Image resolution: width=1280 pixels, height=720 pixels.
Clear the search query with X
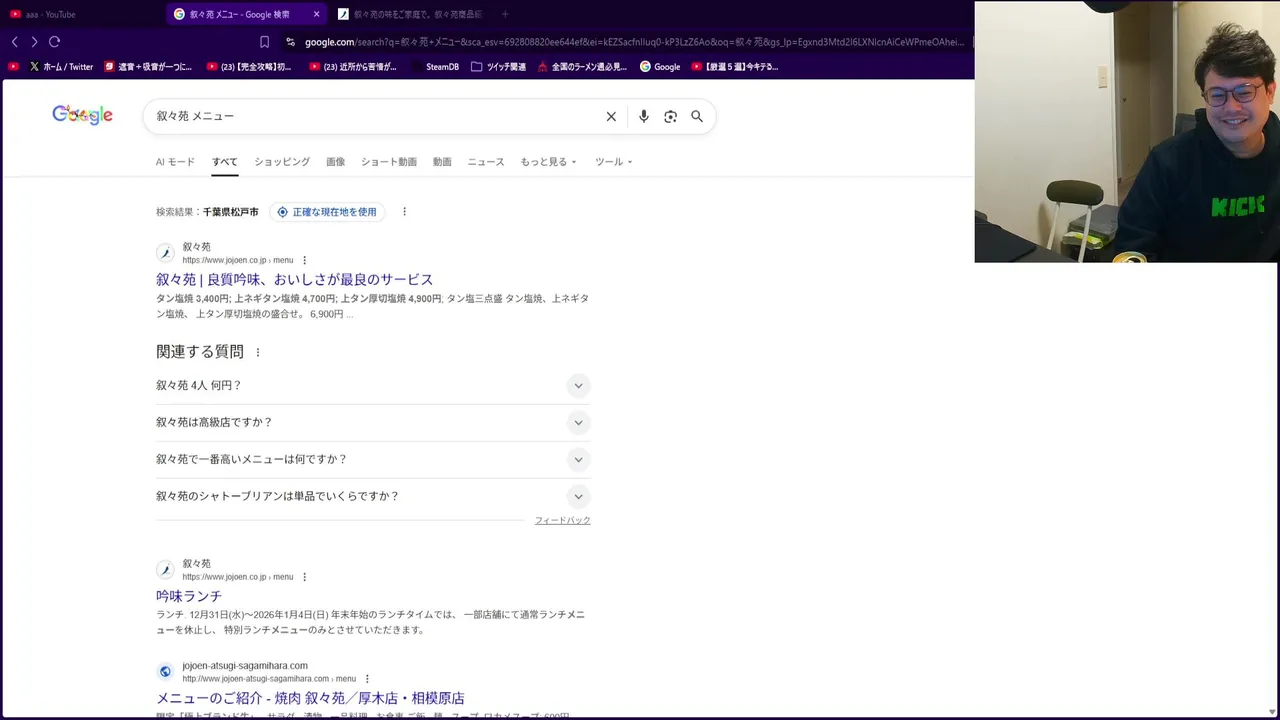(x=611, y=117)
